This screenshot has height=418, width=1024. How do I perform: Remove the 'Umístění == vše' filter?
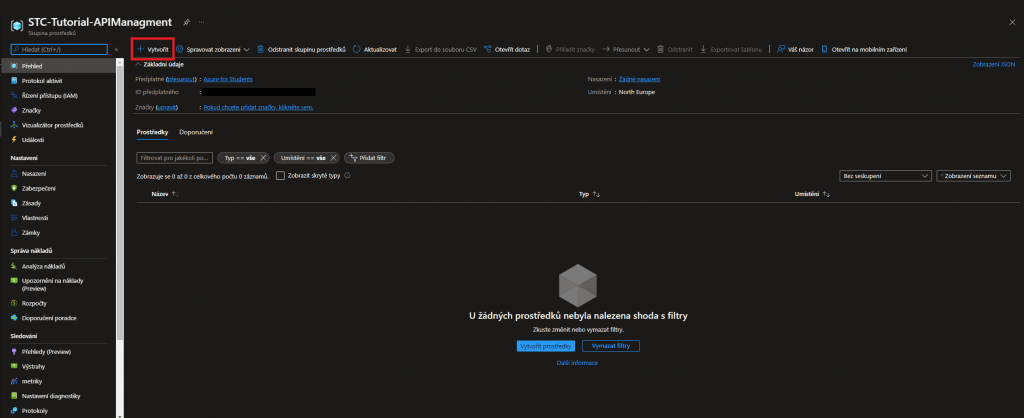[334, 158]
